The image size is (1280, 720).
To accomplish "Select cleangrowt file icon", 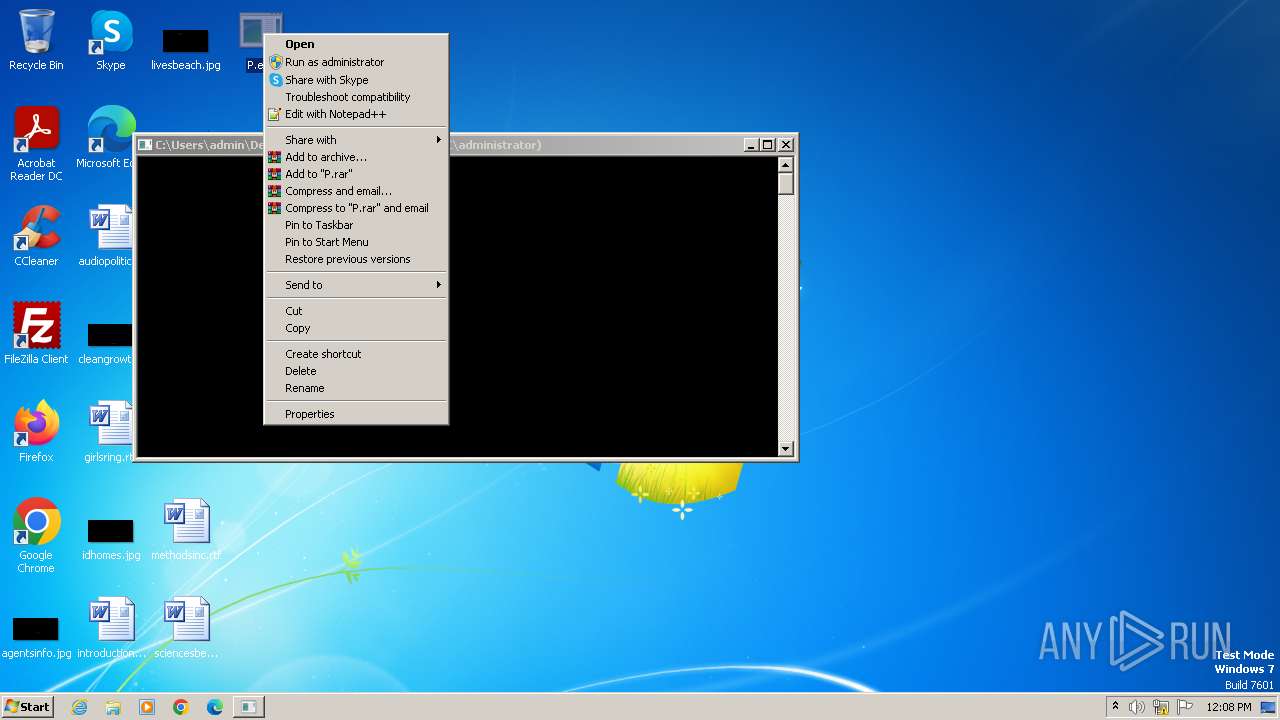I will pos(106,342).
